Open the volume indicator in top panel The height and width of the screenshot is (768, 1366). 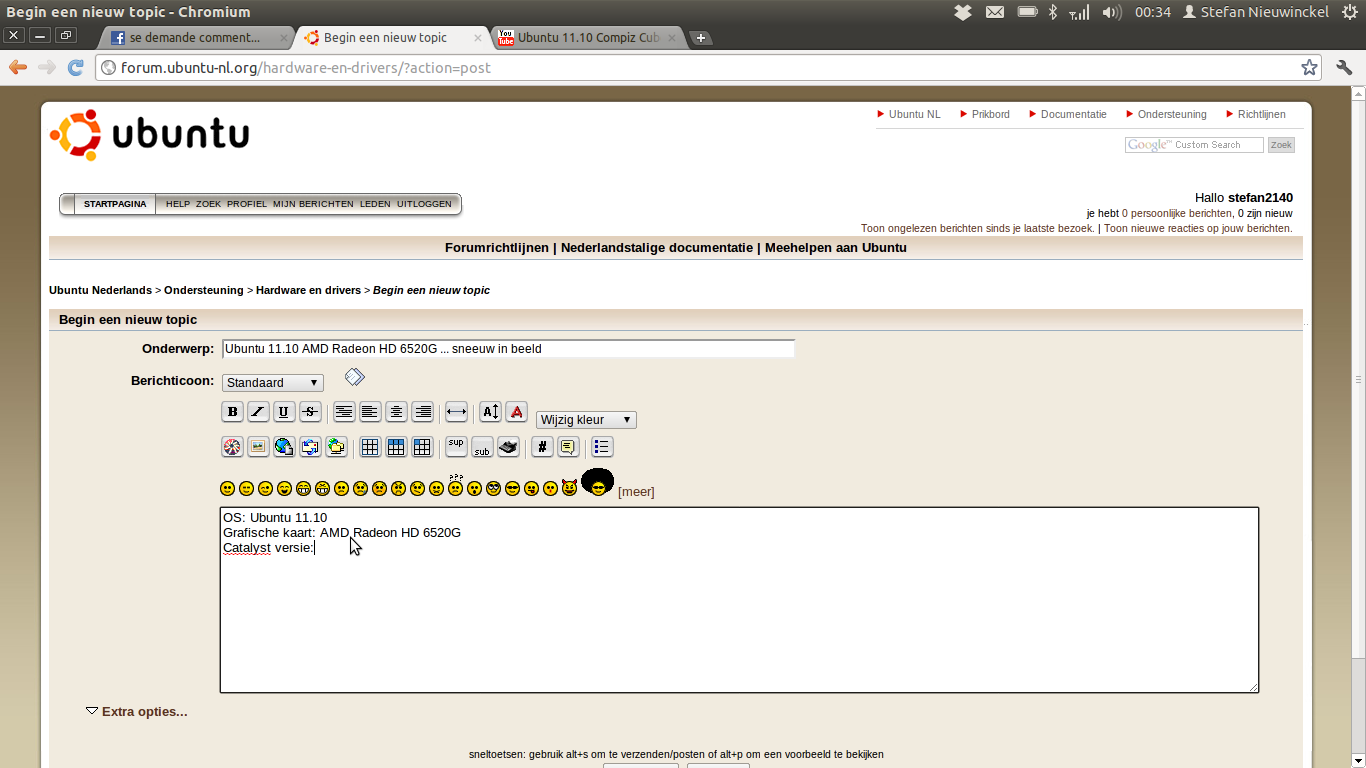coord(1111,12)
